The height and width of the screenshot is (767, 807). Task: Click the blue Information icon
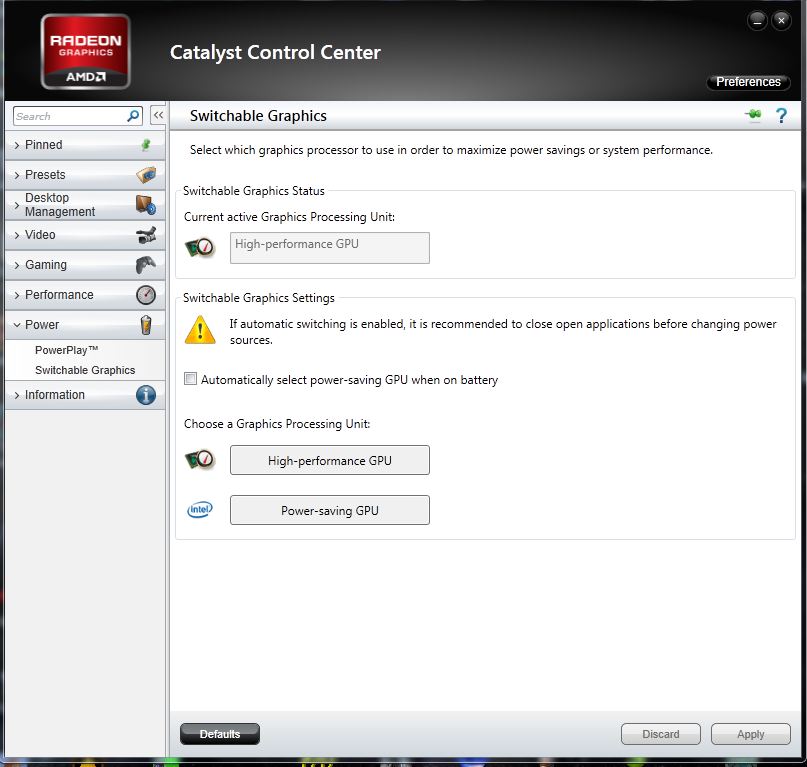pyautogui.click(x=146, y=395)
